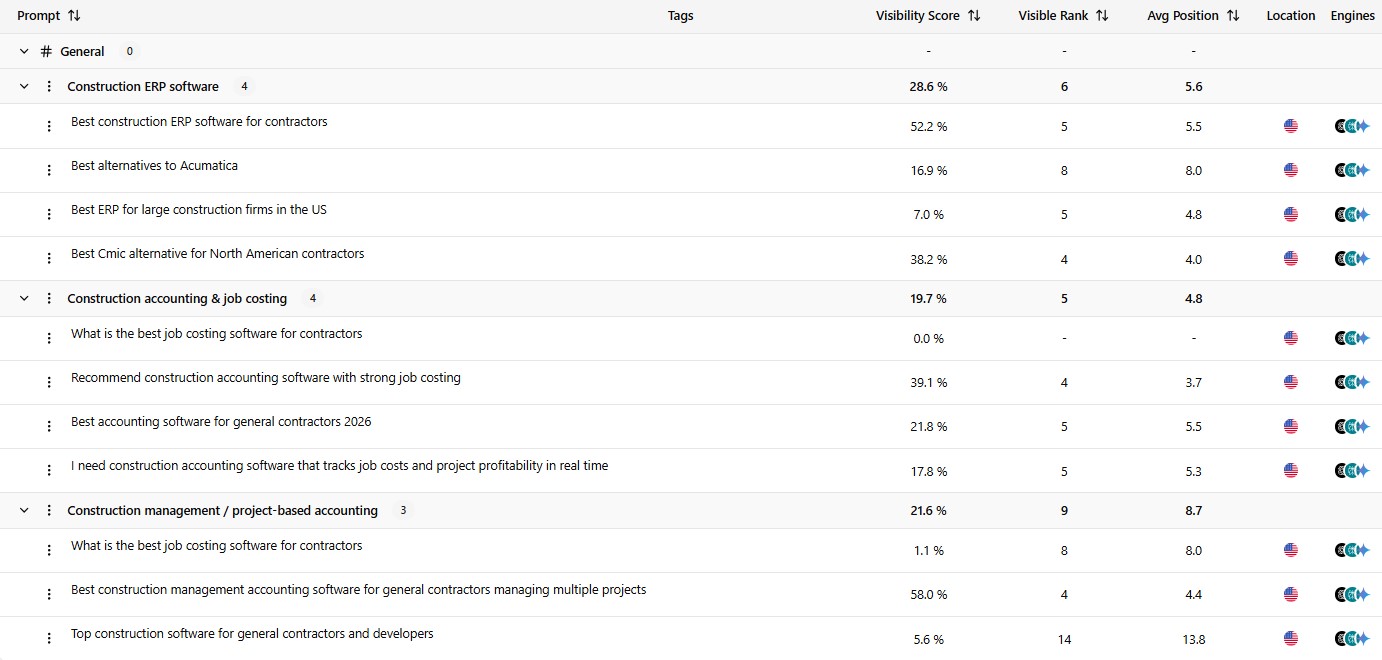
Task: Collapse Construction accounting & job costing group
Action: point(24,299)
